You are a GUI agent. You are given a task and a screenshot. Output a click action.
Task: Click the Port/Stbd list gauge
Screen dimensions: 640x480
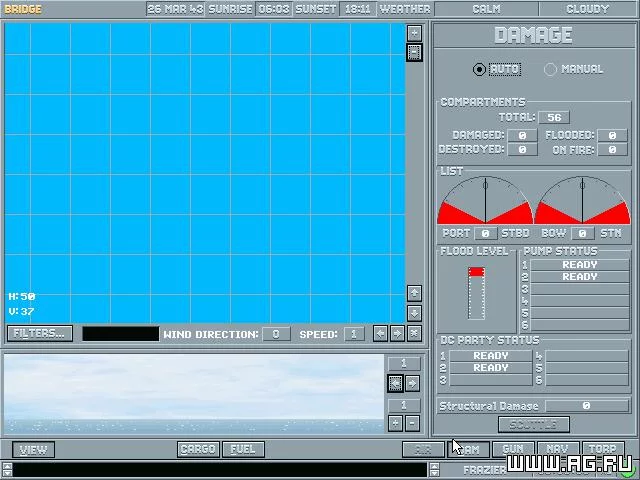[x=485, y=200]
